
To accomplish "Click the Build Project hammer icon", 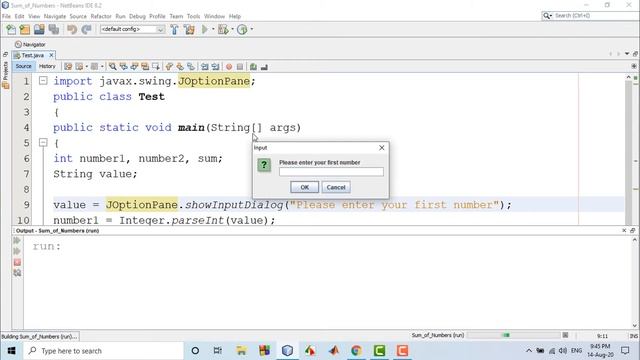I will 174,29.
